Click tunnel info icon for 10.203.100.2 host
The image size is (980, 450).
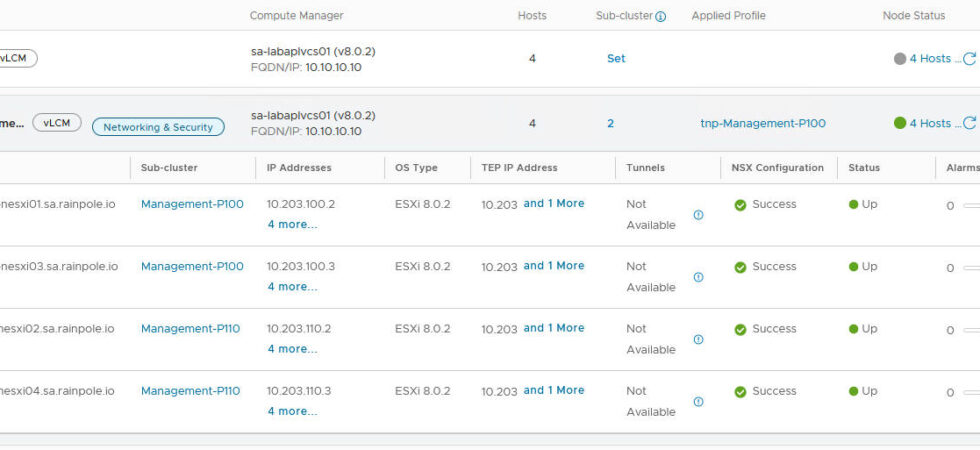click(x=698, y=215)
